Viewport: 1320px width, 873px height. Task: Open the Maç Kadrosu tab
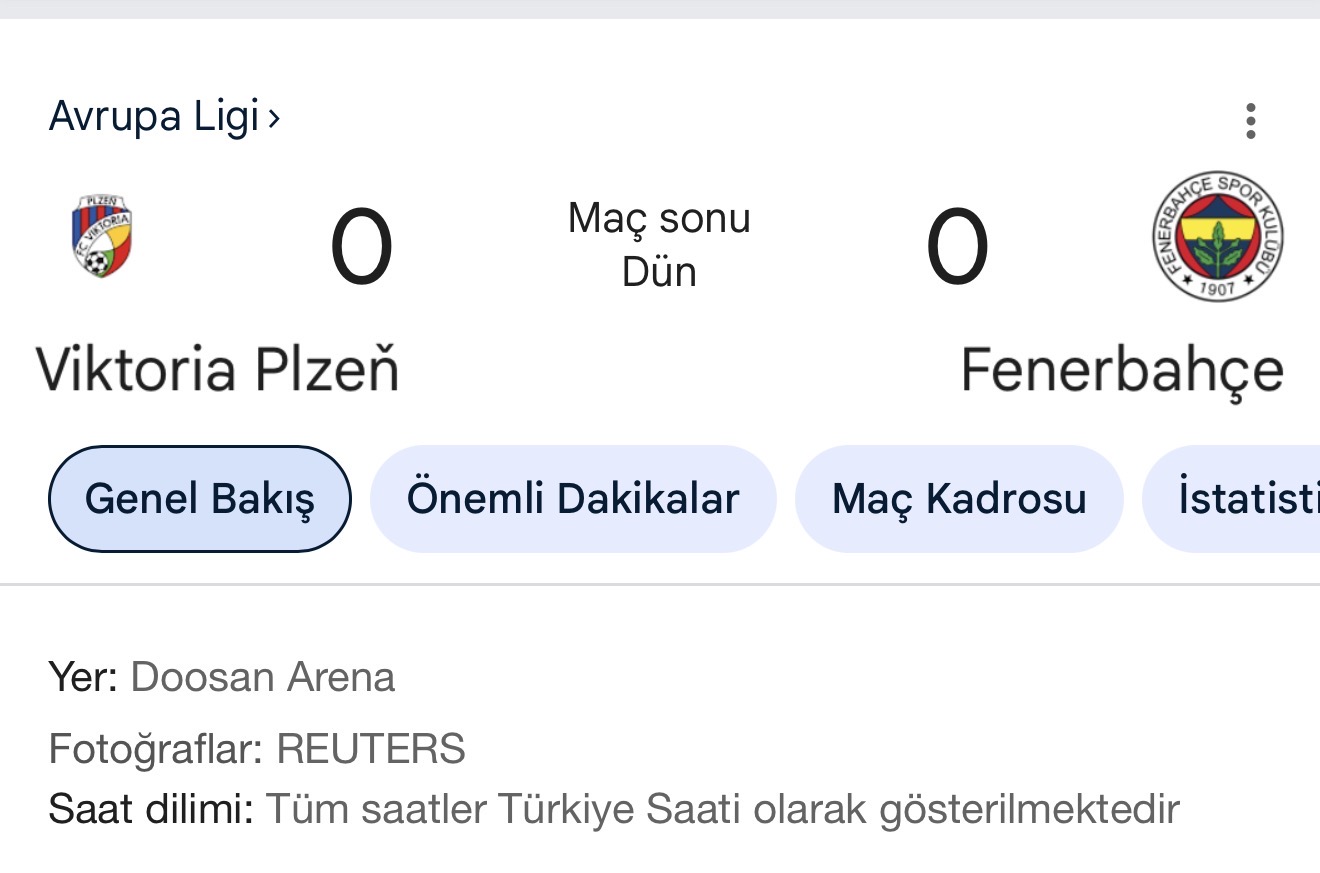pos(959,498)
